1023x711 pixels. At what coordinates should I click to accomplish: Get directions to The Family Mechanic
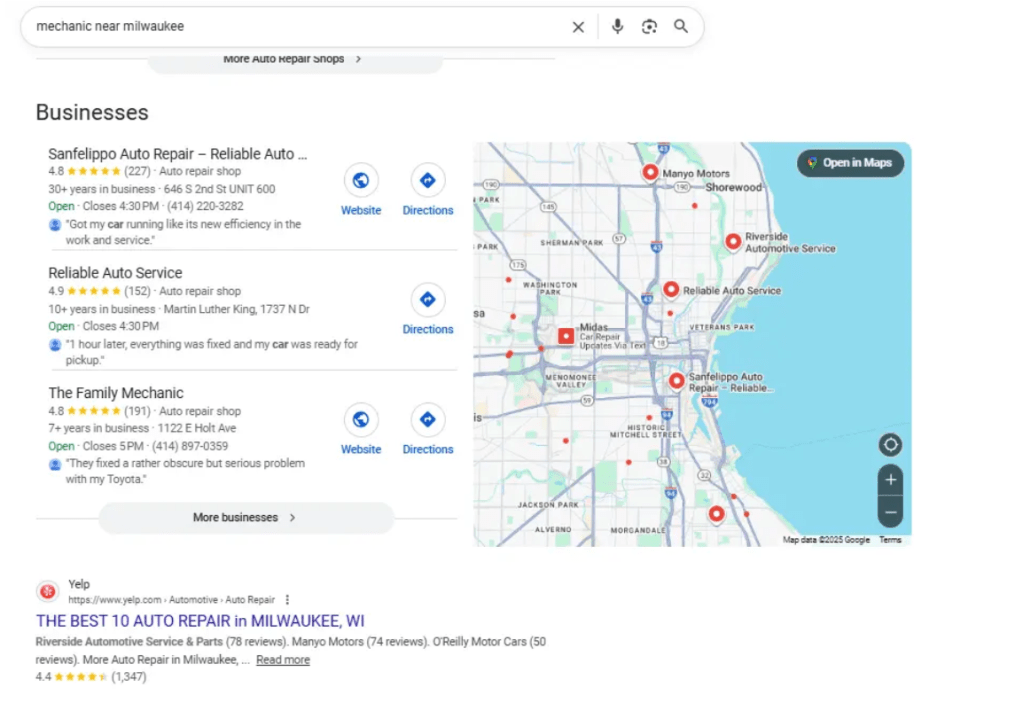[x=427, y=420]
